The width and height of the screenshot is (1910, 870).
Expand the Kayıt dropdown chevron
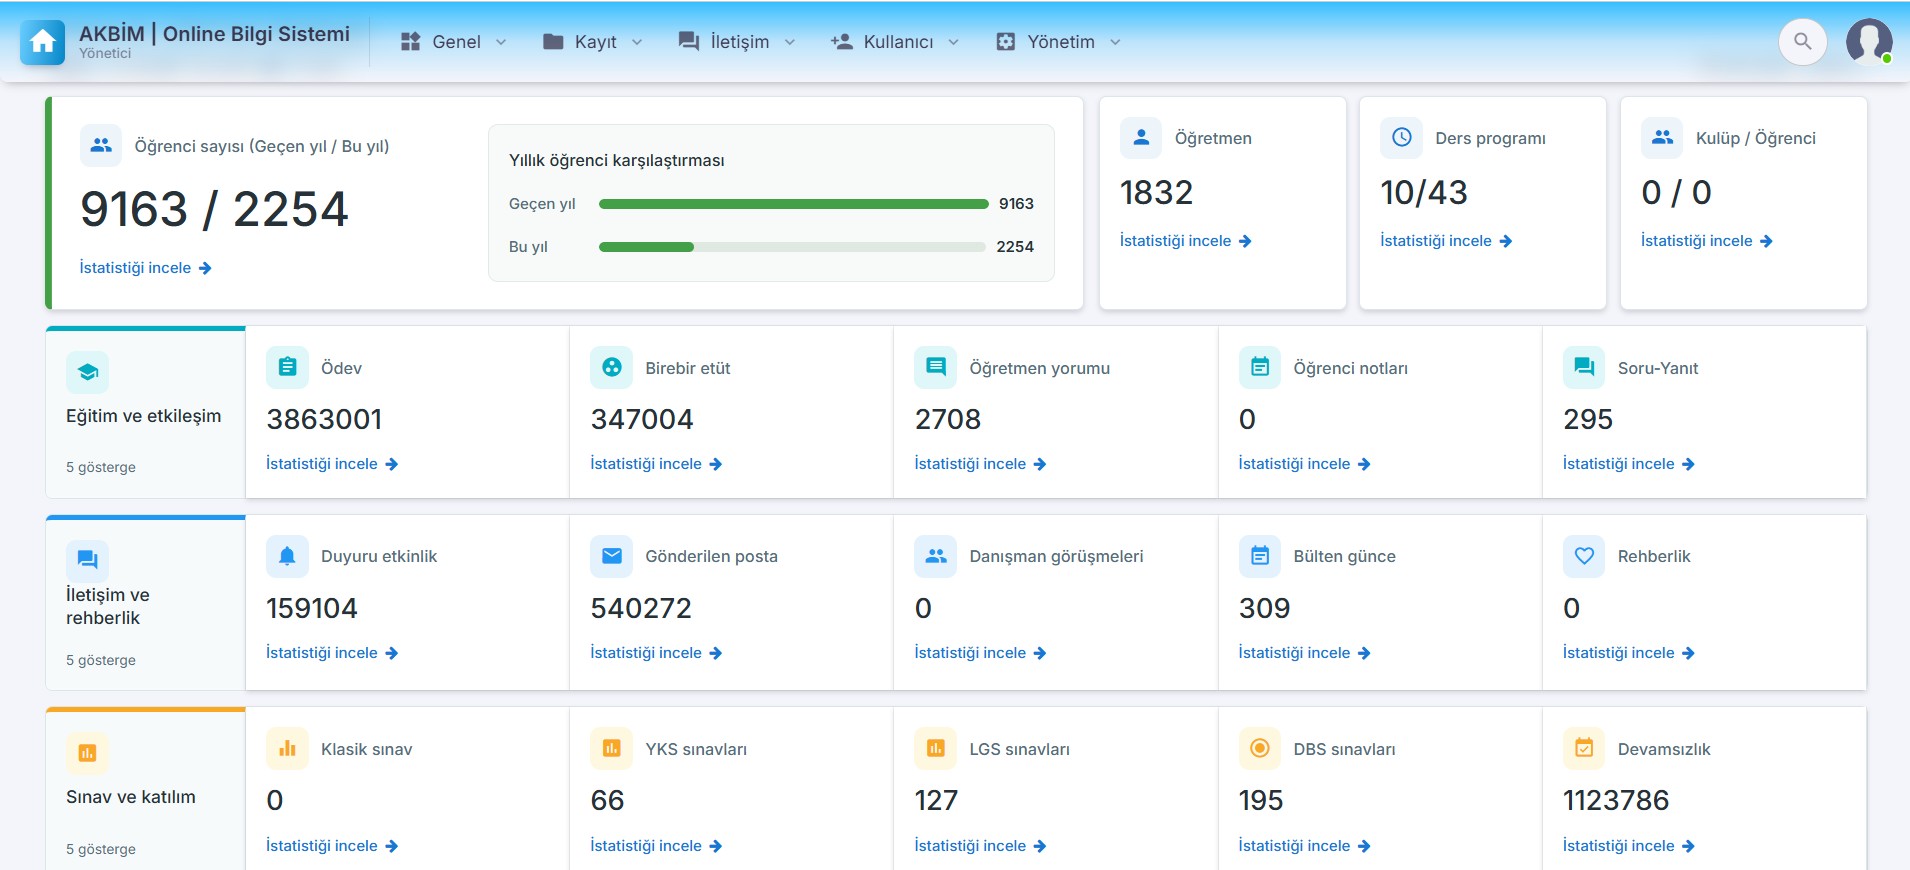click(x=637, y=42)
